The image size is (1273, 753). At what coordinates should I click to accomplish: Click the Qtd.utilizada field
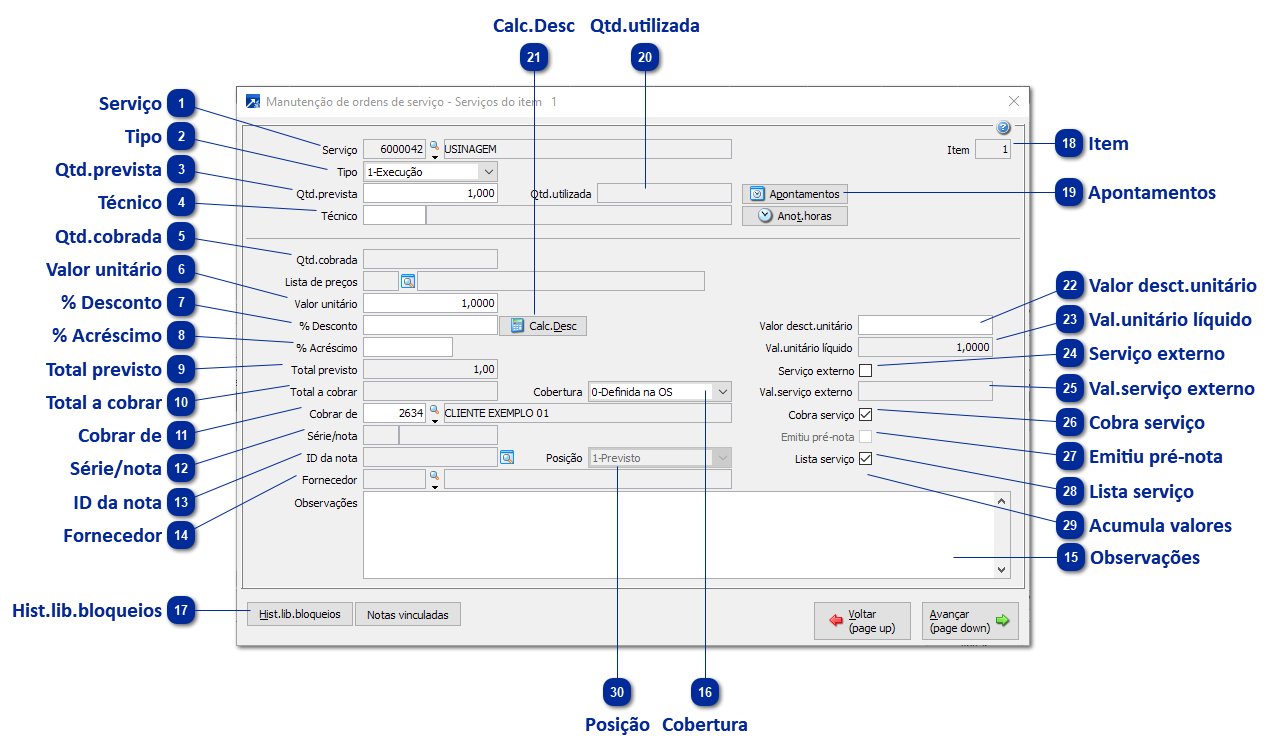pyautogui.click(x=664, y=193)
